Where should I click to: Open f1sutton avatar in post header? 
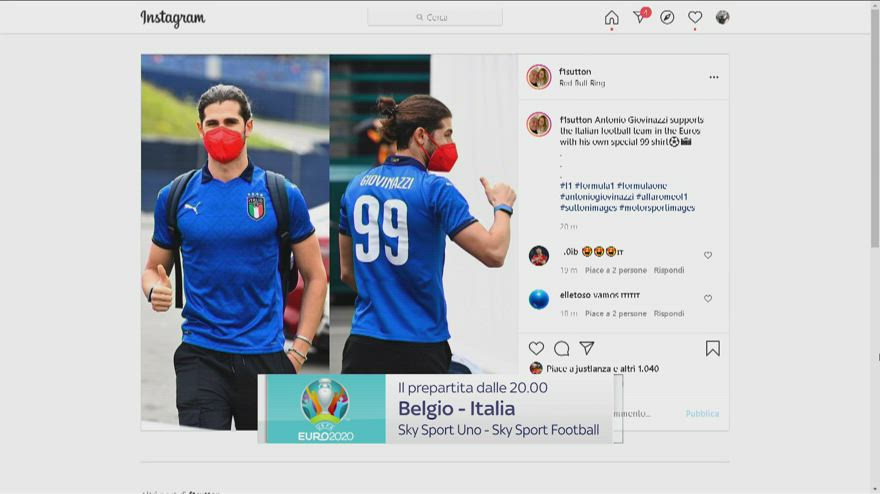(539, 77)
